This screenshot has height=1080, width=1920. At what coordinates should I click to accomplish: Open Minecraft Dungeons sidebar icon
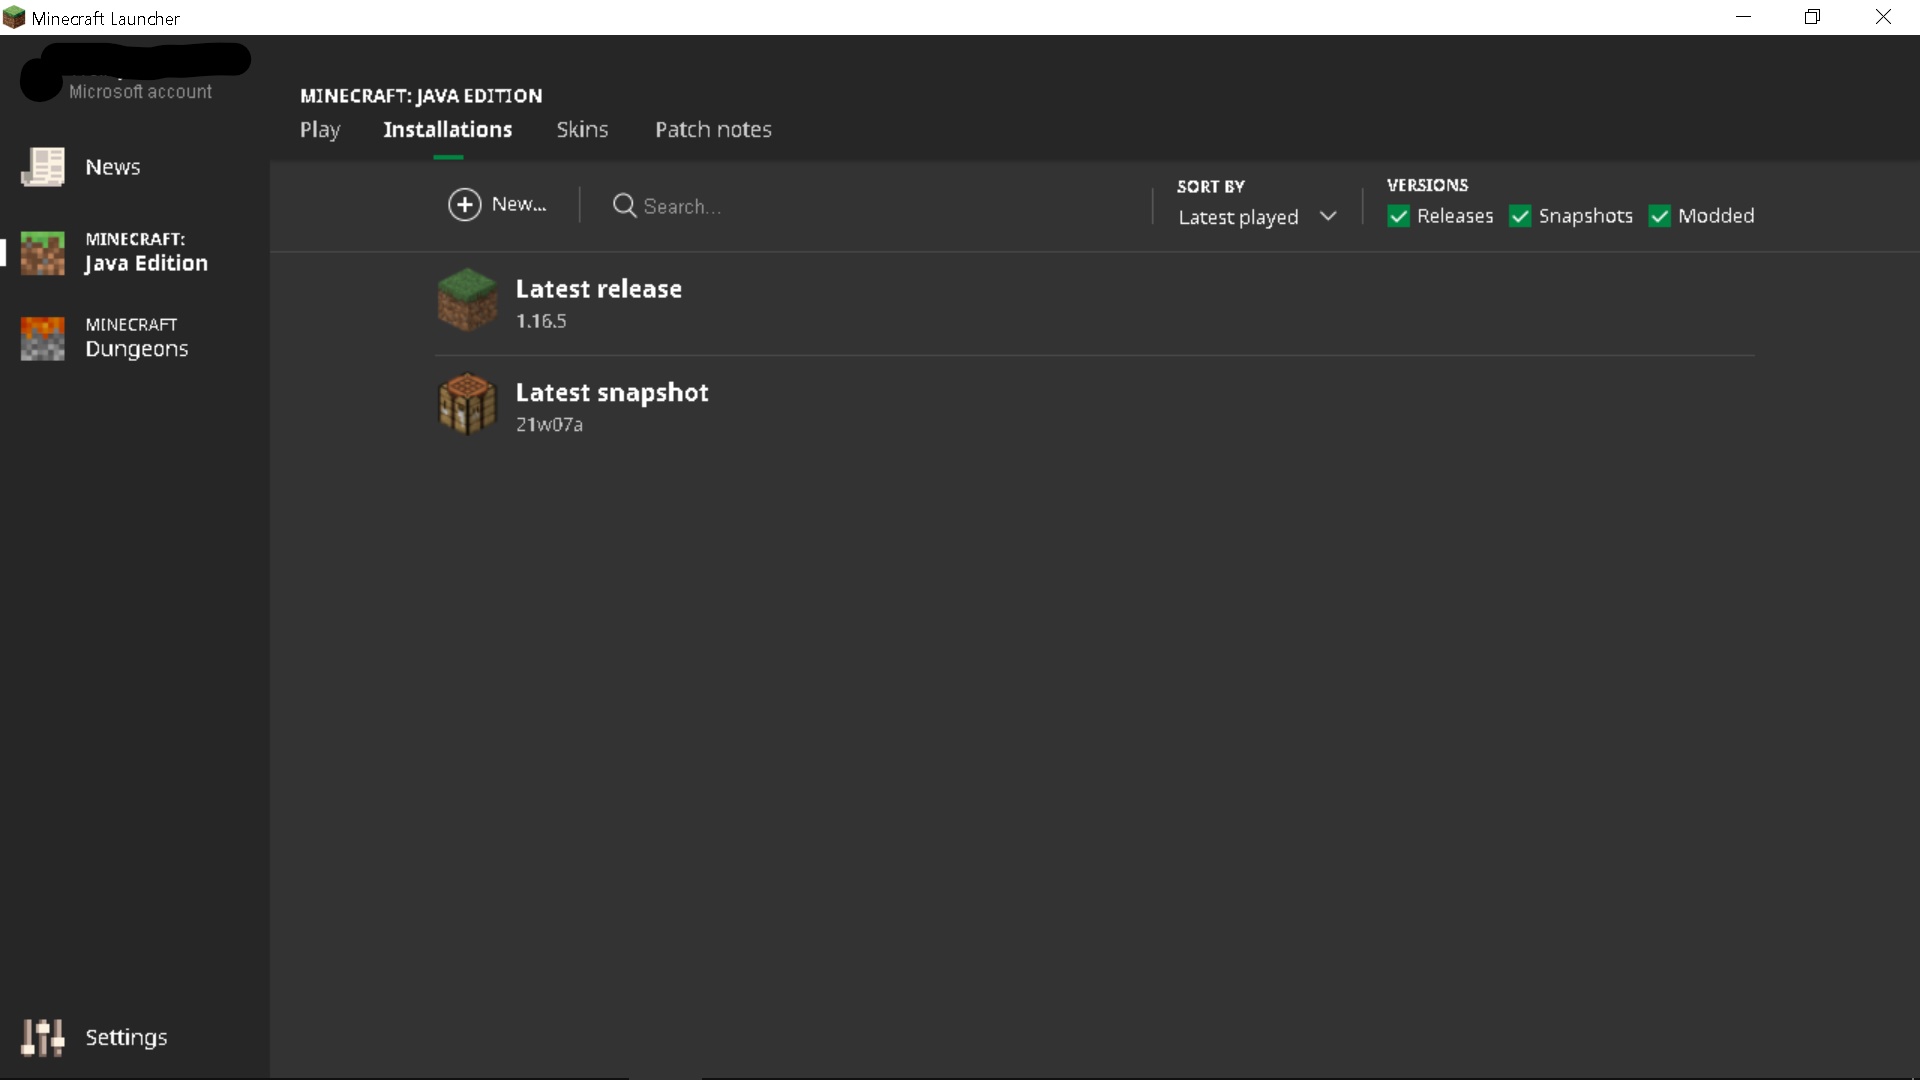click(x=42, y=338)
